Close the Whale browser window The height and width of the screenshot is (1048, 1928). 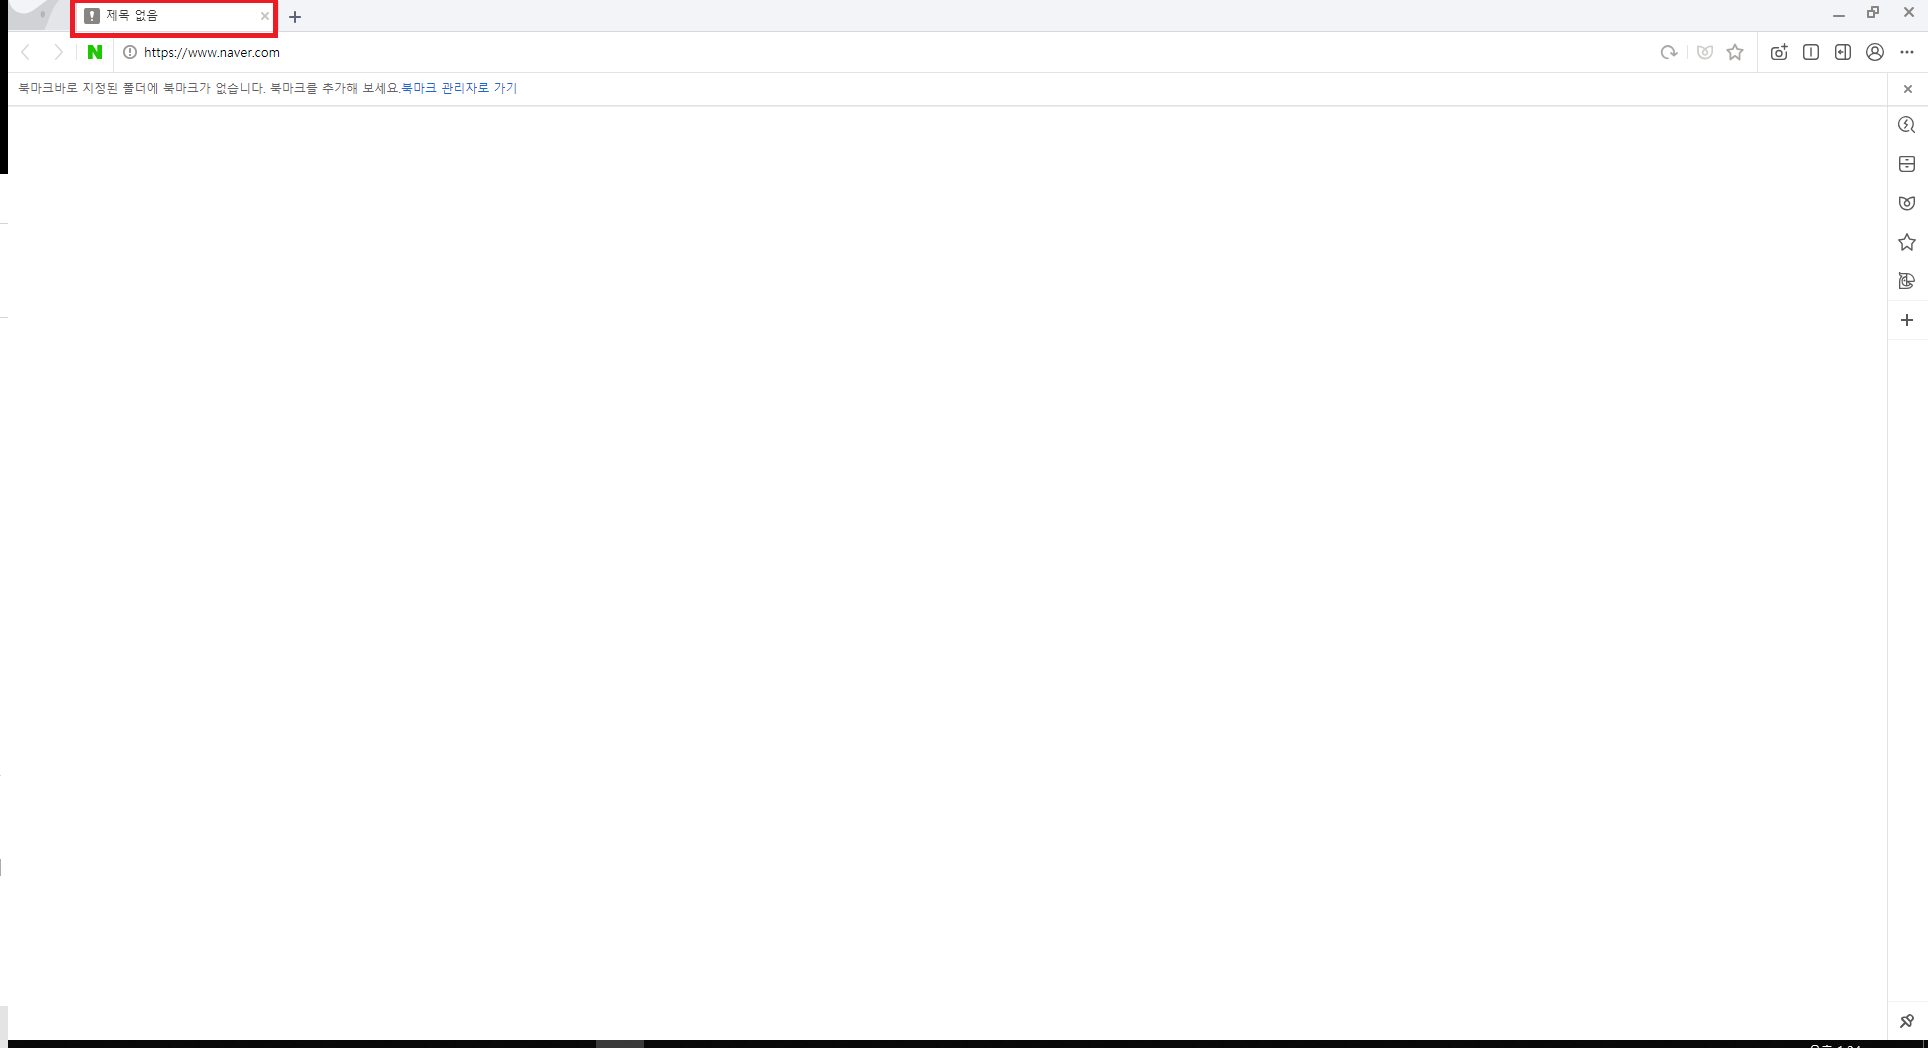(x=1908, y=13)
